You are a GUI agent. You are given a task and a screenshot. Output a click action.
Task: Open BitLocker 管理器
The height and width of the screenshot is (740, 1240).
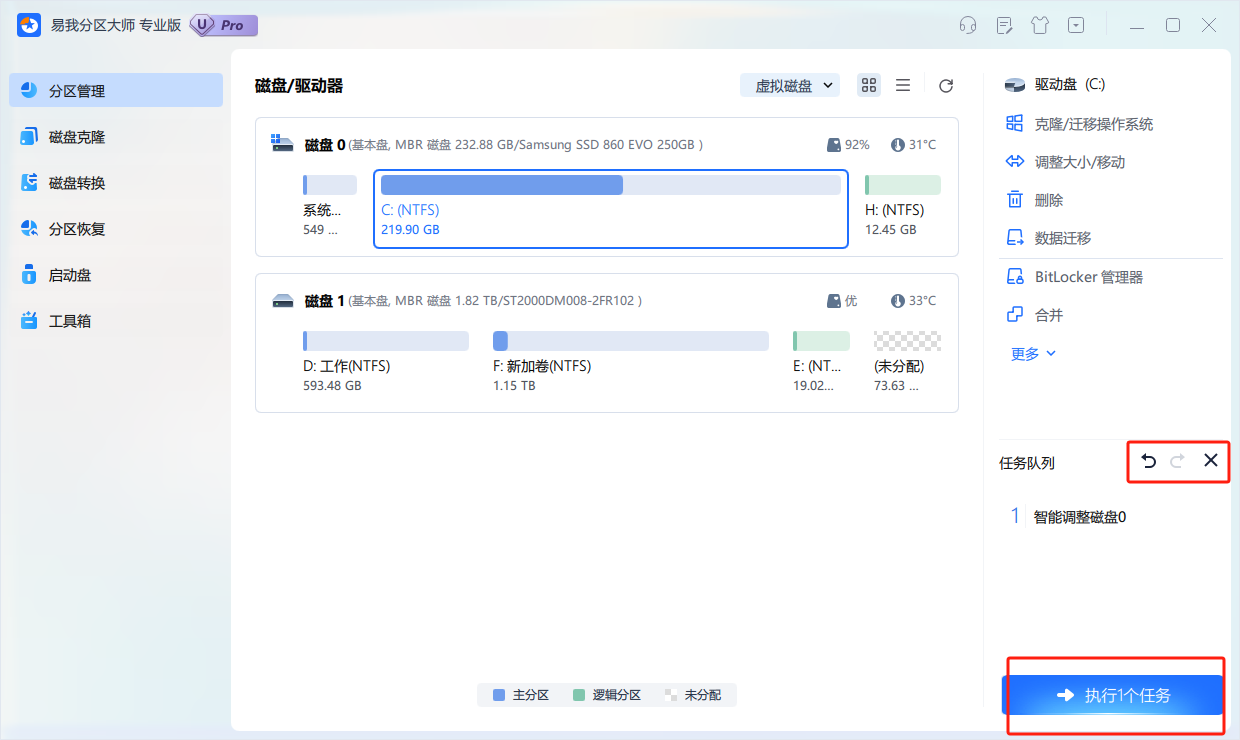[x=1075, y=277]
